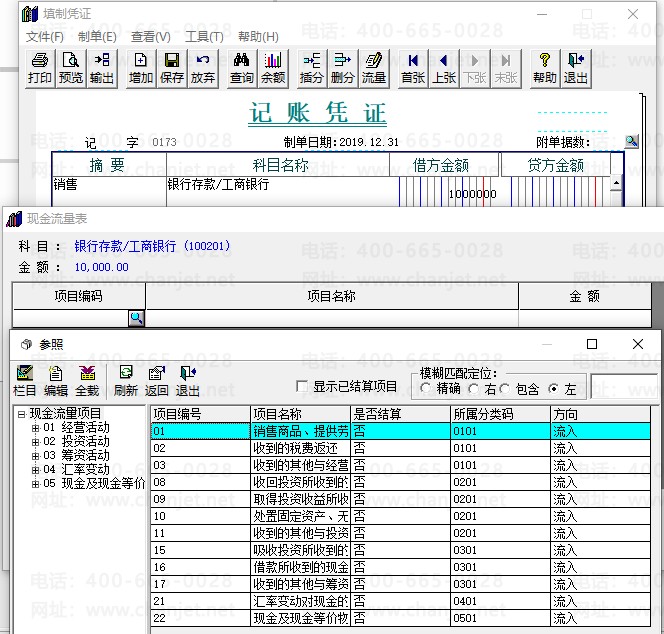Click the 全载 load-all icon
Image resolution: width=664 pixels, height=634 pixels.
[87, 381]
